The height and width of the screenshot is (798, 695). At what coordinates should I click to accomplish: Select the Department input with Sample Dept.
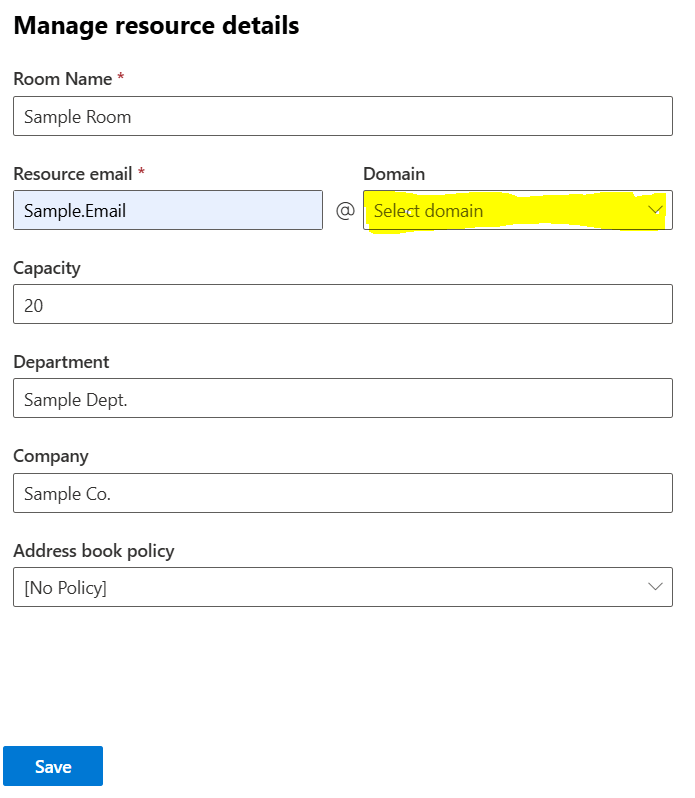[x=343, y=398]
